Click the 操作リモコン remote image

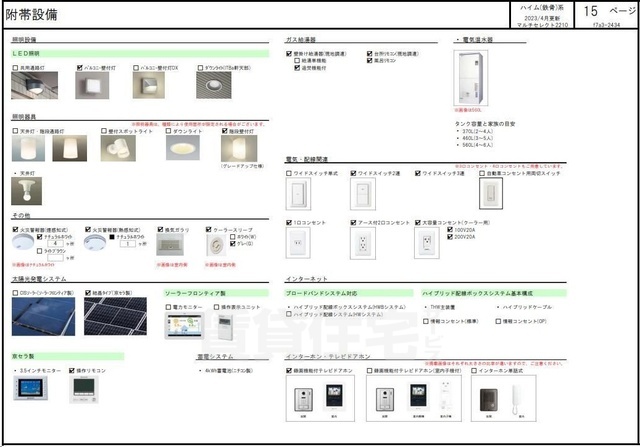tap(84, 390)
